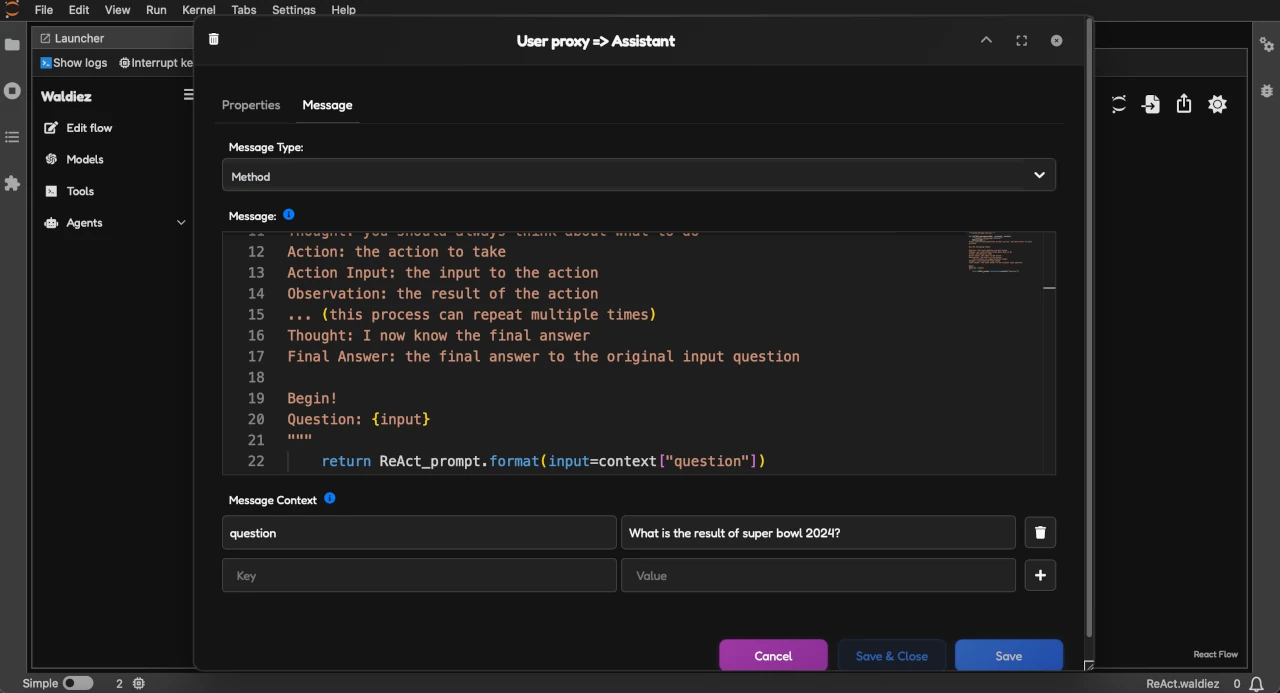The width and height of the screenshot is (1280, 693).
Task: Open the Message Type dropdown
Action: tap(638, 176)
